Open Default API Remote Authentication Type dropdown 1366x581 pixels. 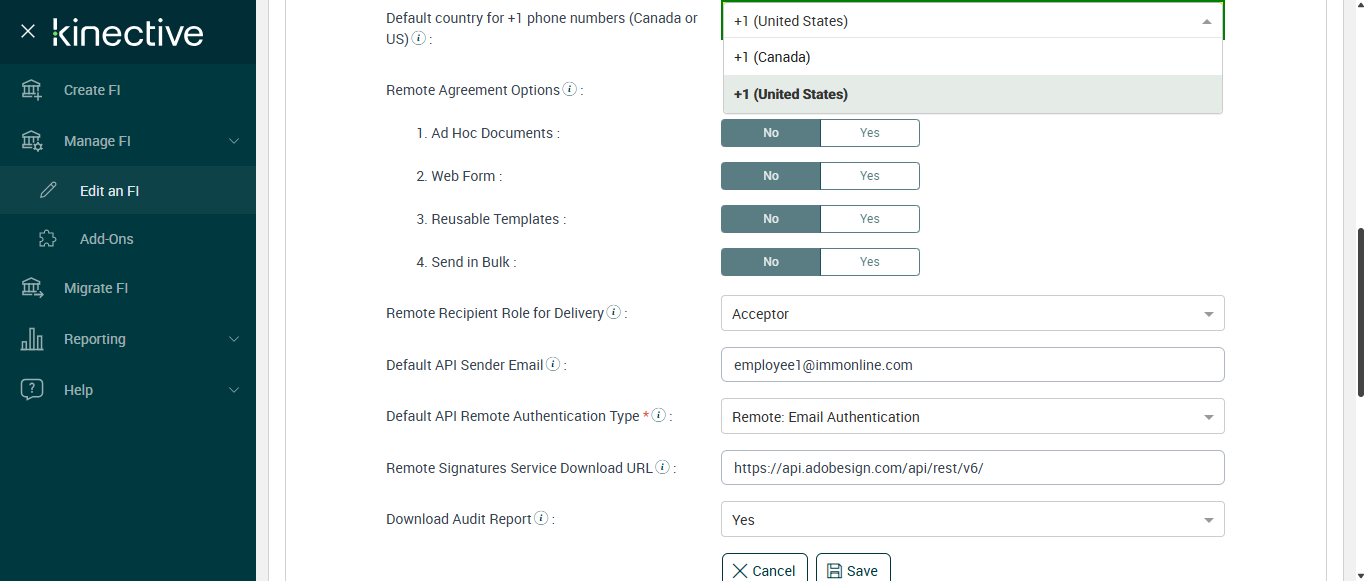tap(972, 417)
